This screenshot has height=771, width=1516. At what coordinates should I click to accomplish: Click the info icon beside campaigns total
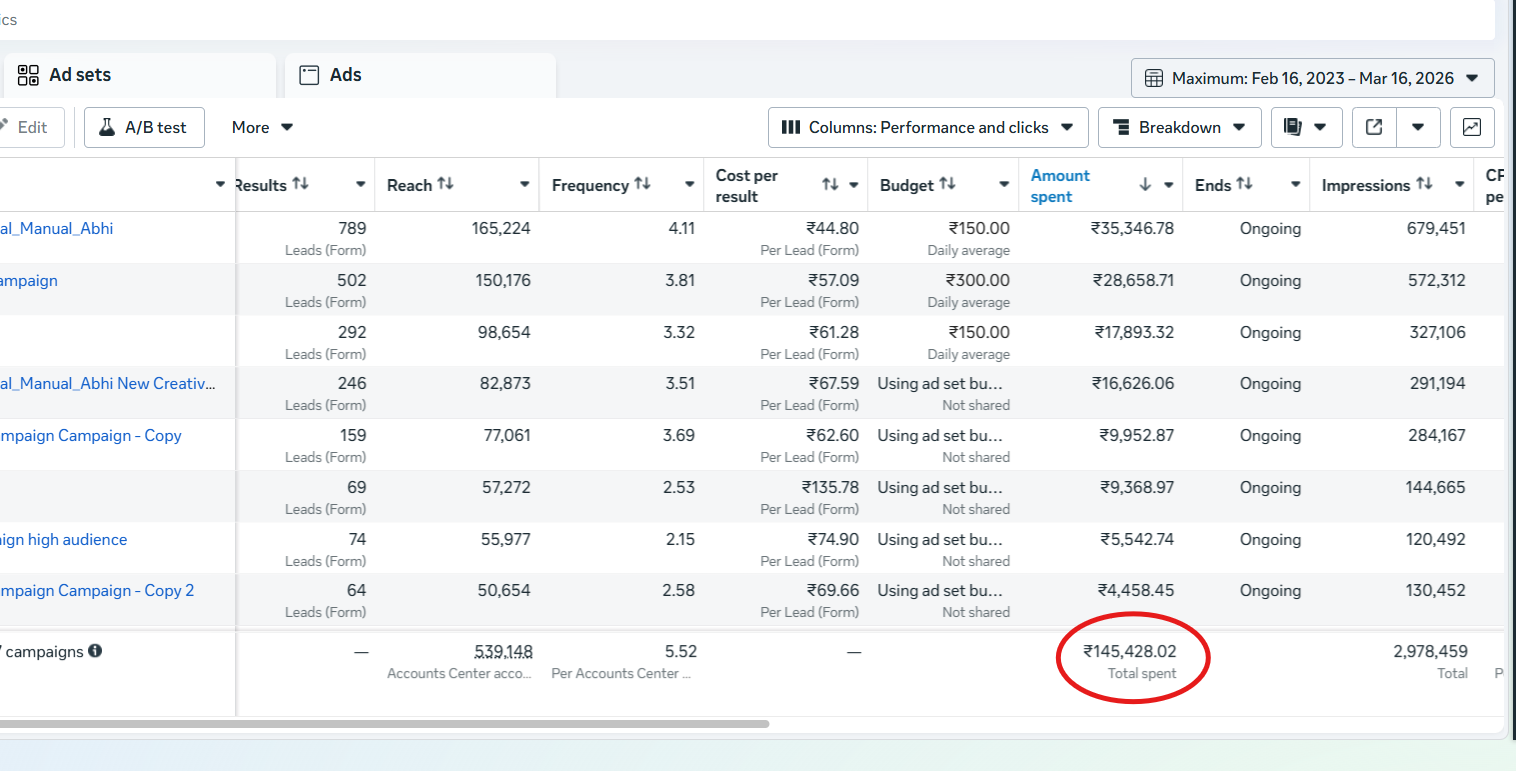[x=95, y=651]
